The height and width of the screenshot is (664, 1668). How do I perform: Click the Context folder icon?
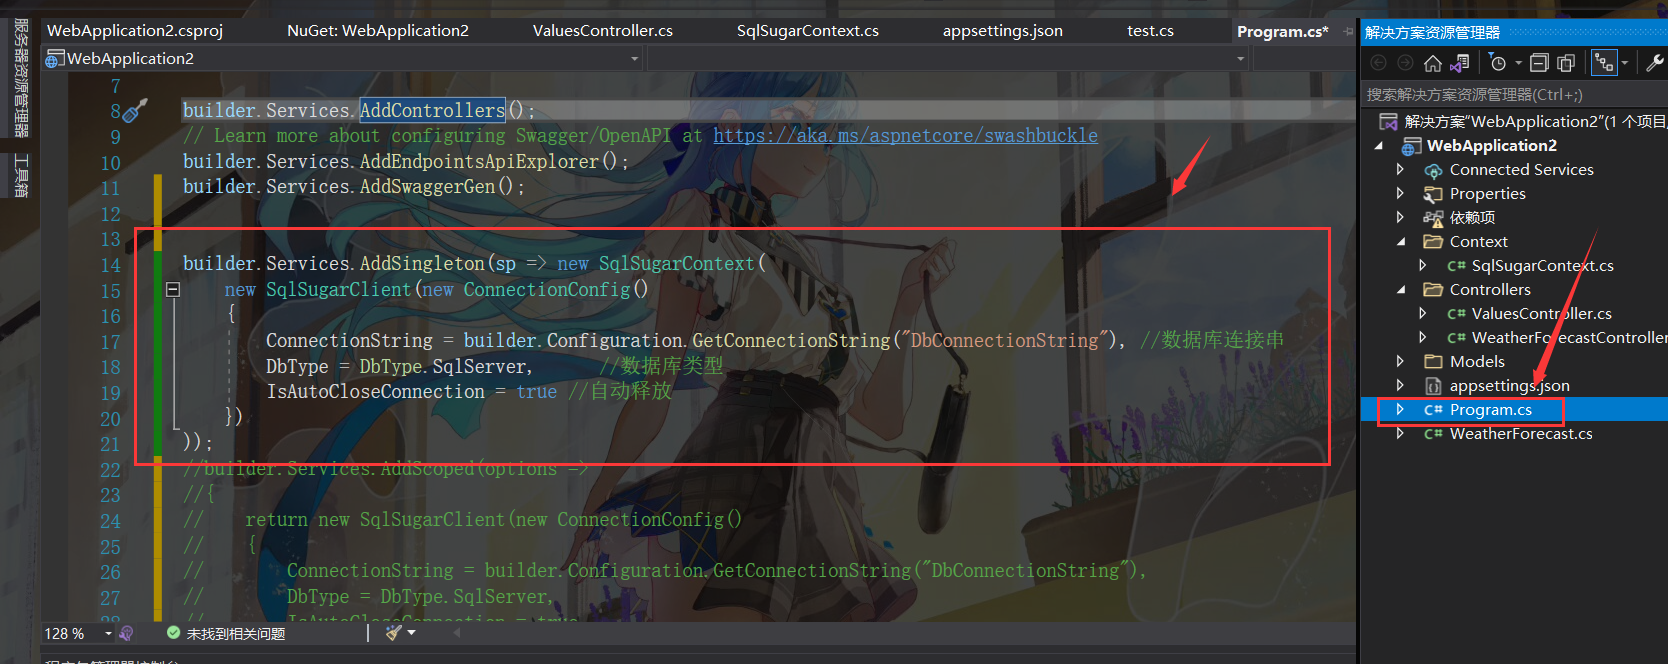click(x=1433, y=241)
